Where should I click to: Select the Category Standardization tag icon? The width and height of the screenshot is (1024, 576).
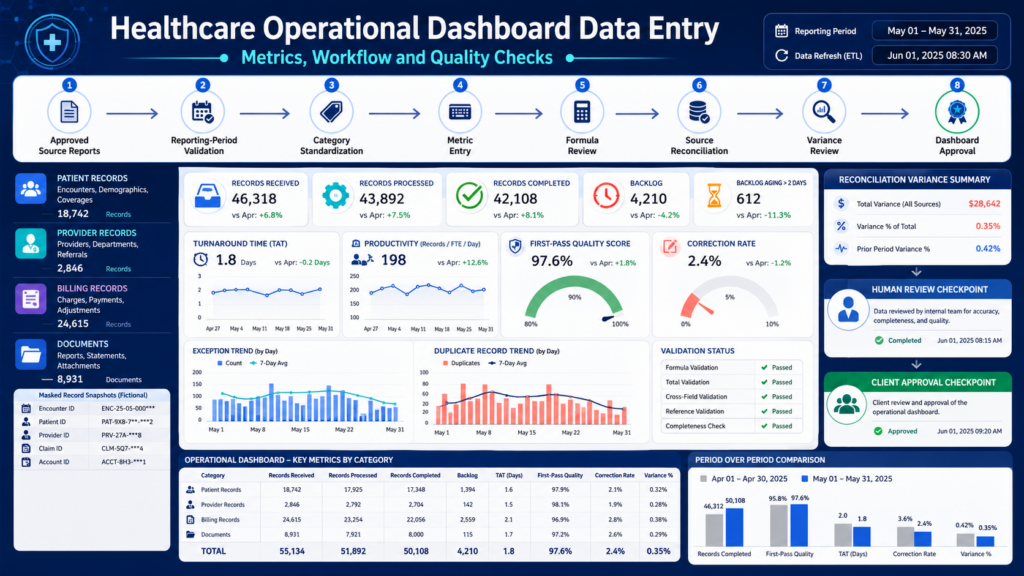pyautogui.click(x=331, y=112)
